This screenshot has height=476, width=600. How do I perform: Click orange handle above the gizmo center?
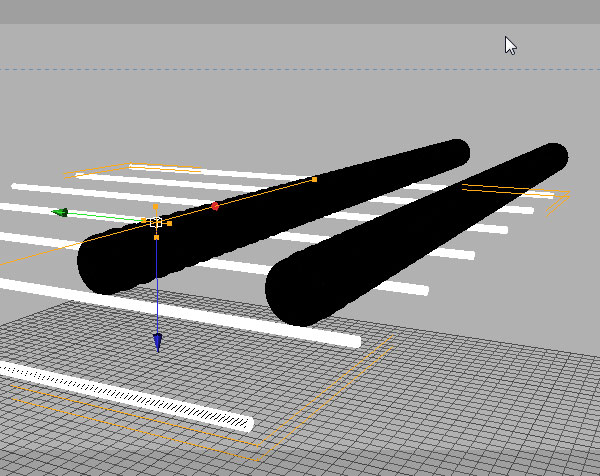155,207
